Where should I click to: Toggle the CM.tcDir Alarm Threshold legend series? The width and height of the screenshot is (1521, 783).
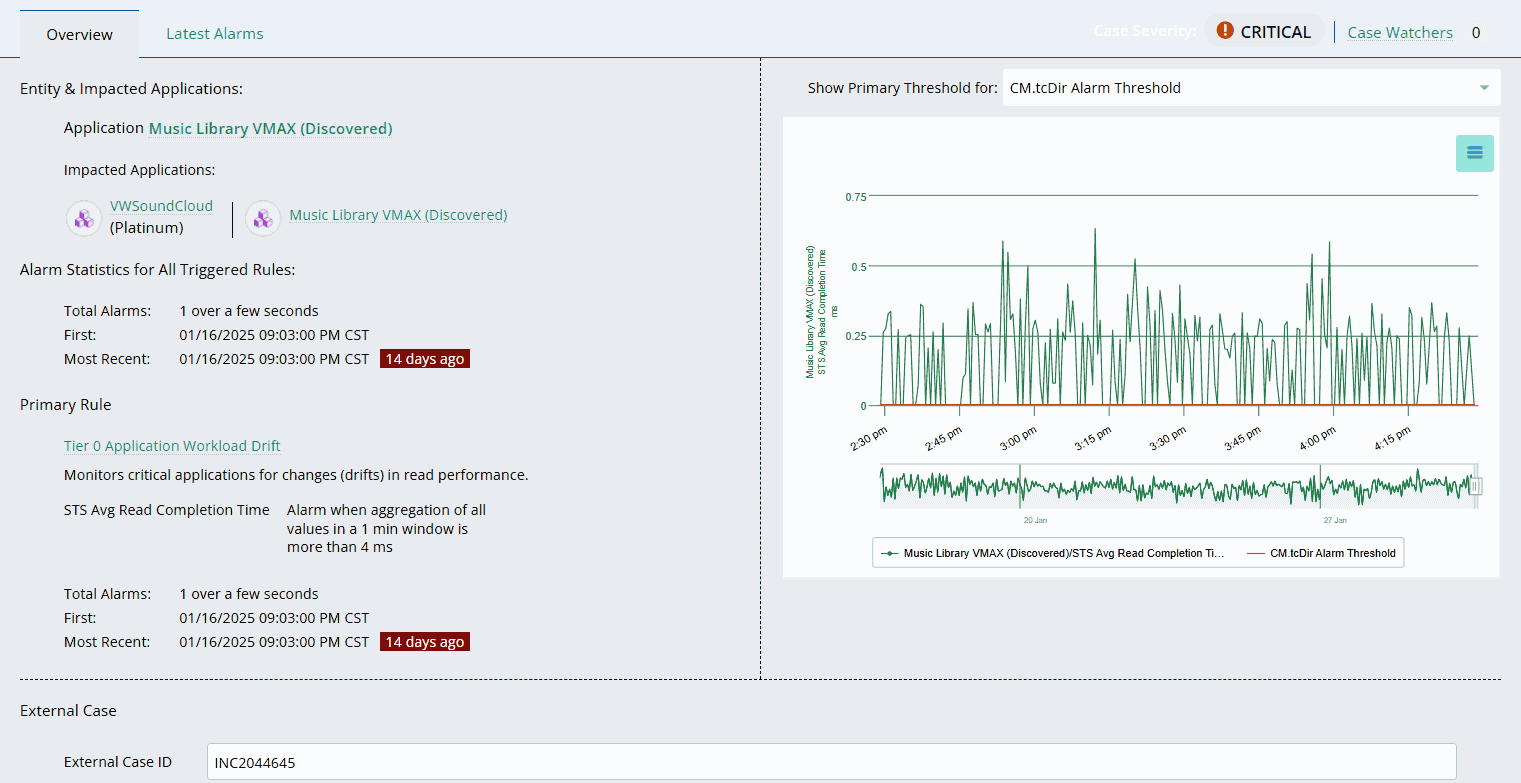pos(1320,553)
